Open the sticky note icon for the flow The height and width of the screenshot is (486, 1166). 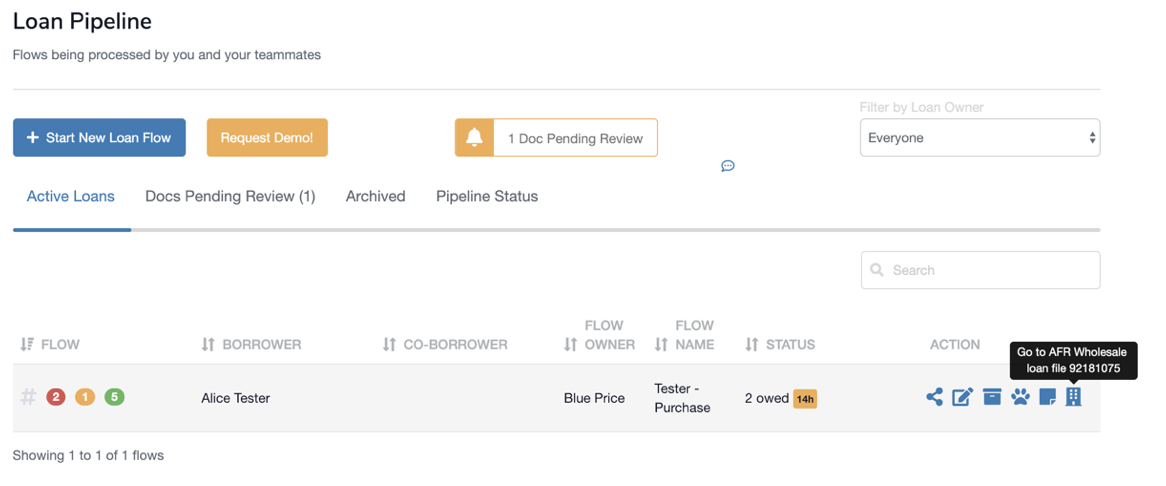pos(1047,397)
